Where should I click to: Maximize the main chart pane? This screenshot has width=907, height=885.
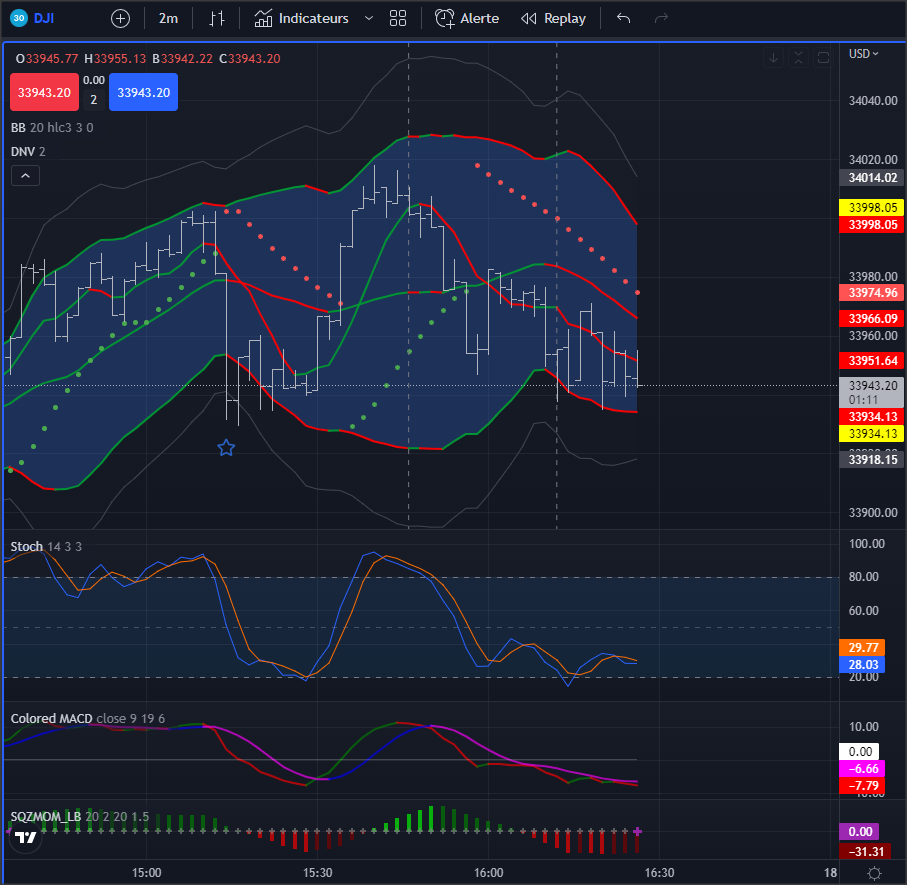point(823,57)
